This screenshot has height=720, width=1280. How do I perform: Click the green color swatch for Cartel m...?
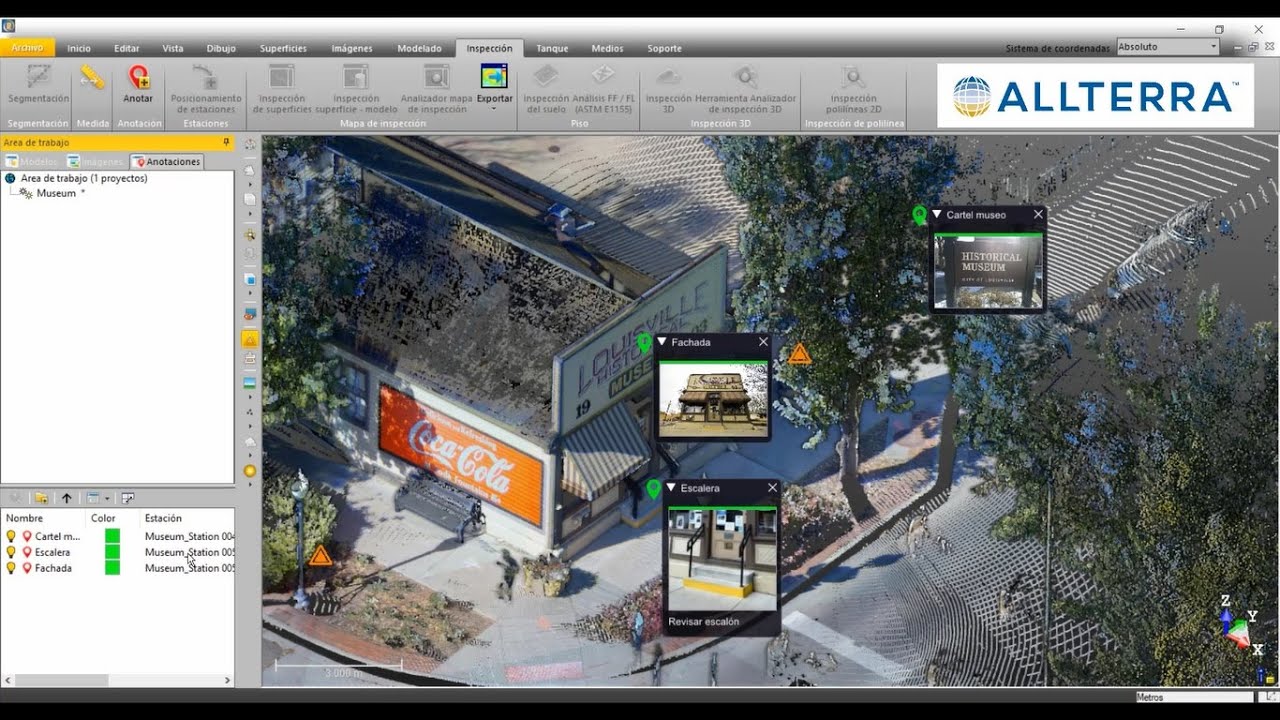[x=112, y=537]
